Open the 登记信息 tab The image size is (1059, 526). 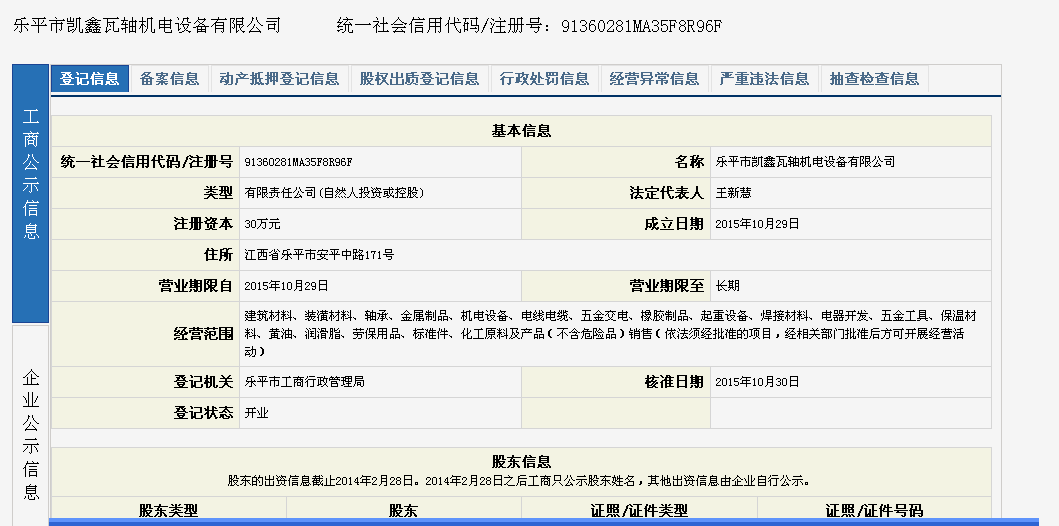(x=89, y=79)
